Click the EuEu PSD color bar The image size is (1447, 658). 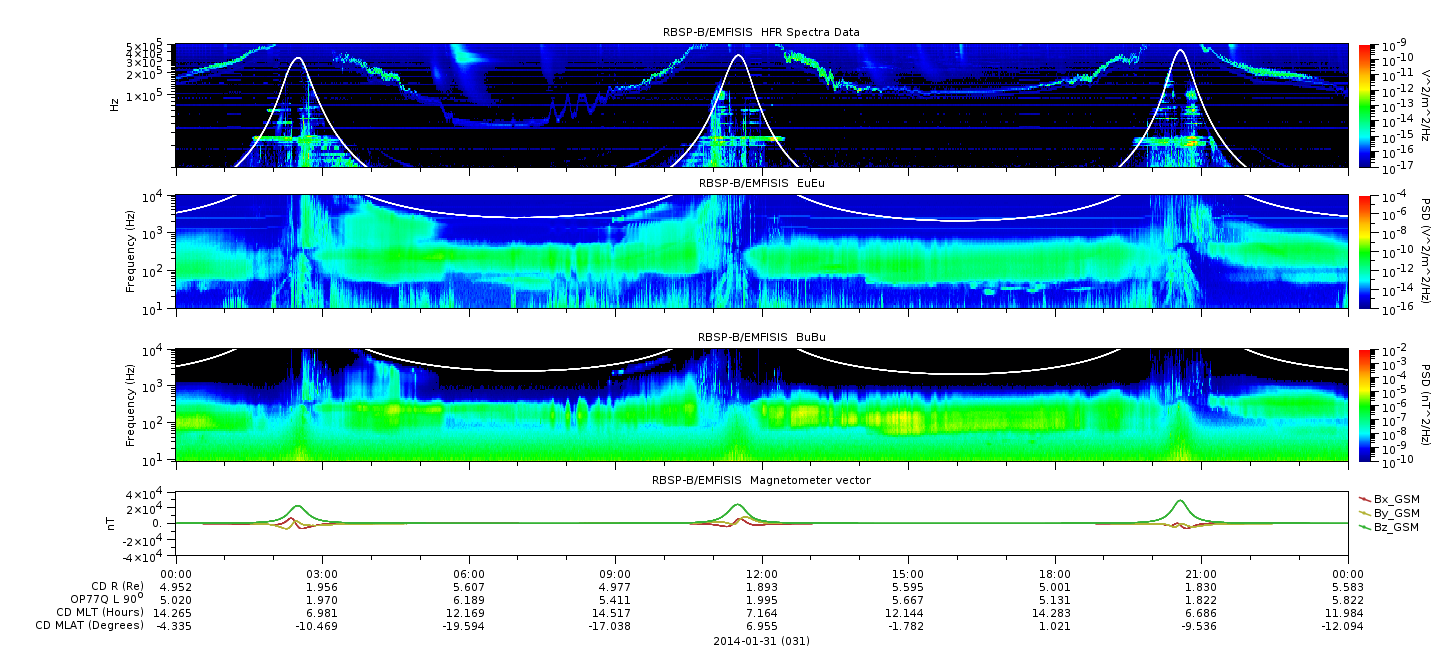click(1366, 251)
